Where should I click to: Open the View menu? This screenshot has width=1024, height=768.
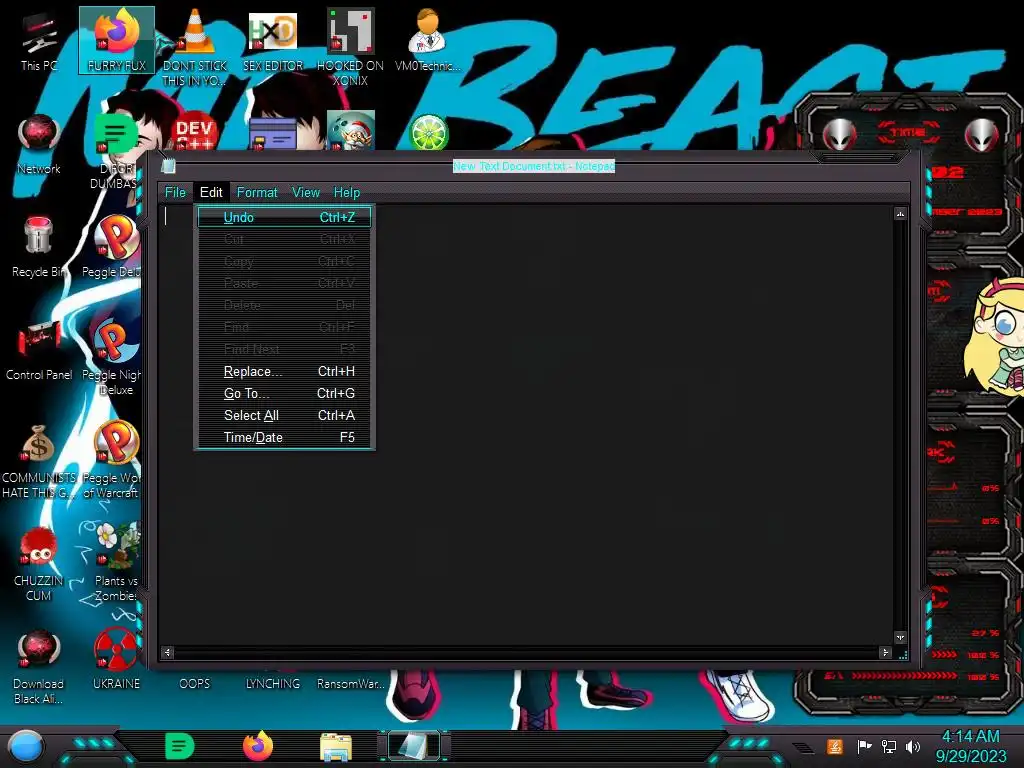click(306, 192)
